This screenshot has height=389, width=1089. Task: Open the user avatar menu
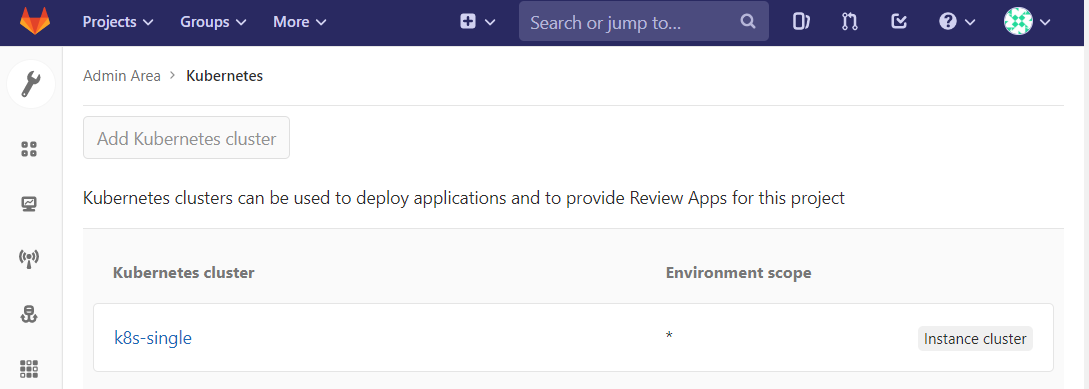(x=1027, y=22)
